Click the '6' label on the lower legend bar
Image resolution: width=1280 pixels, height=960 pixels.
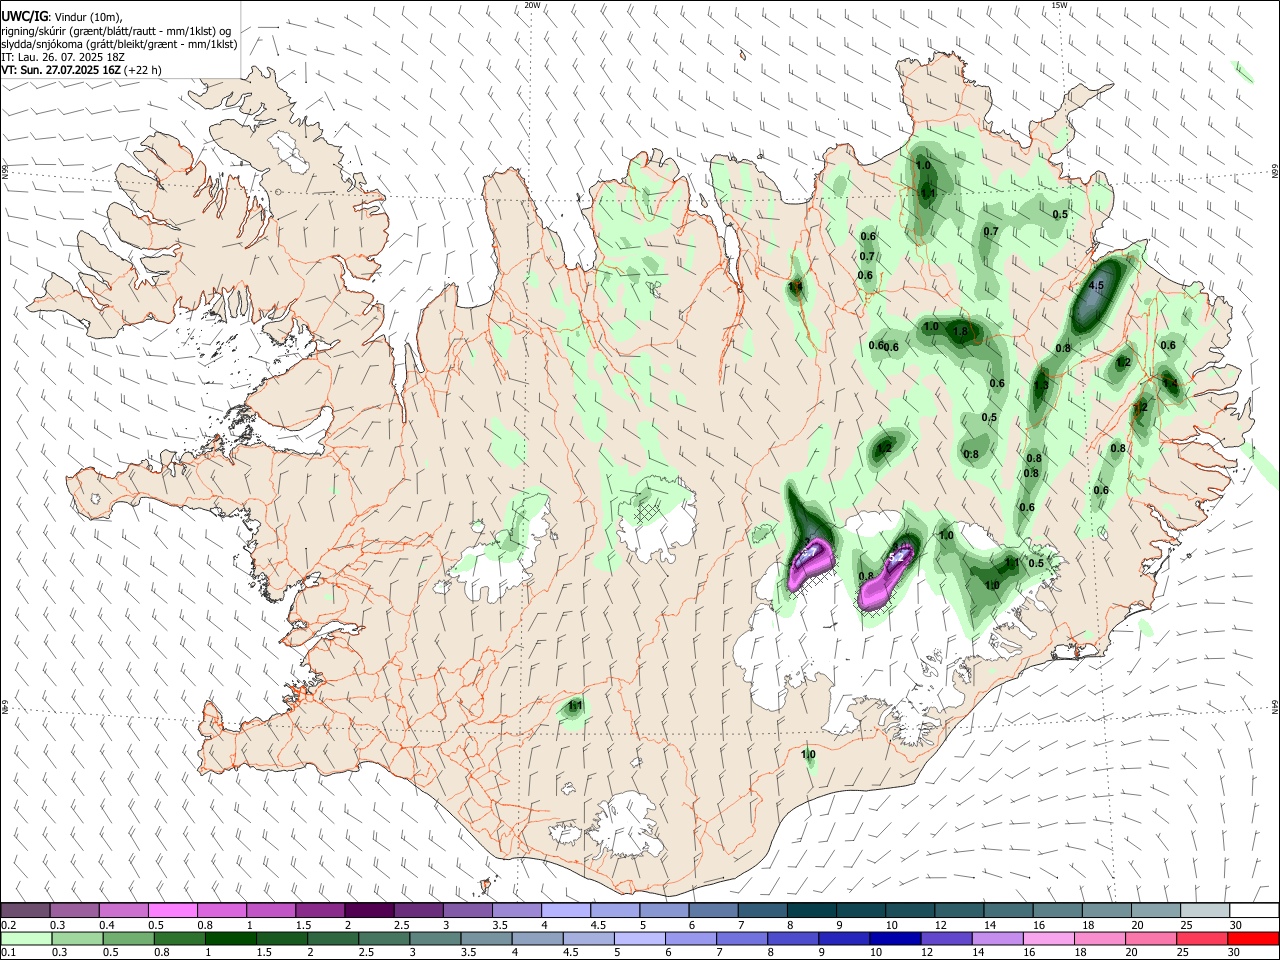coord(668,953)
